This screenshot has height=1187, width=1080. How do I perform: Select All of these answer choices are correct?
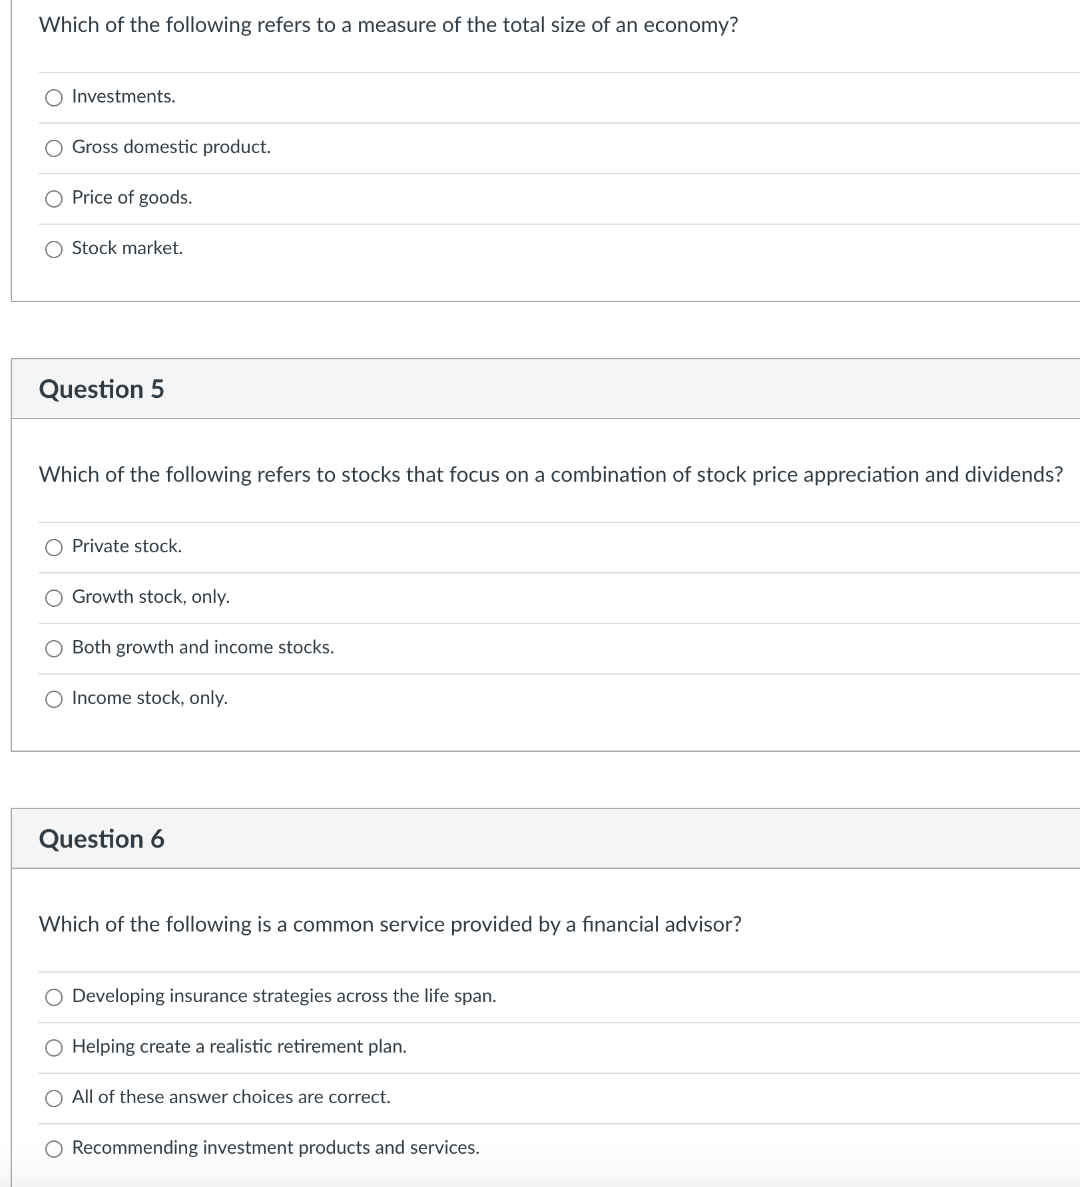pyautogui.click(x=53, y=1097)
